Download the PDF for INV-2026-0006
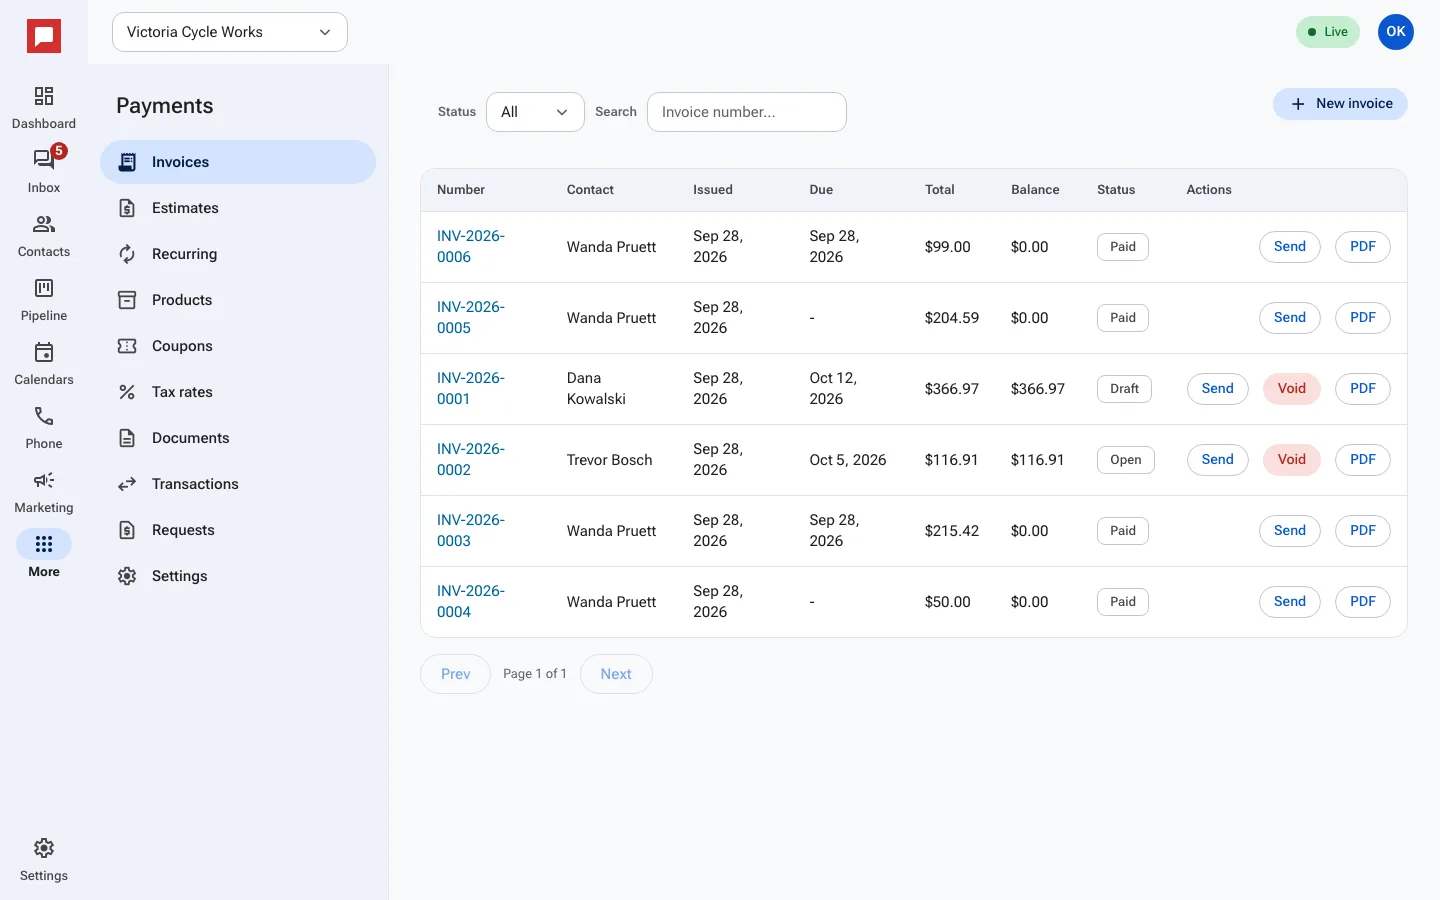The width and height of the screenshot is (1440, 900). pos(1363,247)
